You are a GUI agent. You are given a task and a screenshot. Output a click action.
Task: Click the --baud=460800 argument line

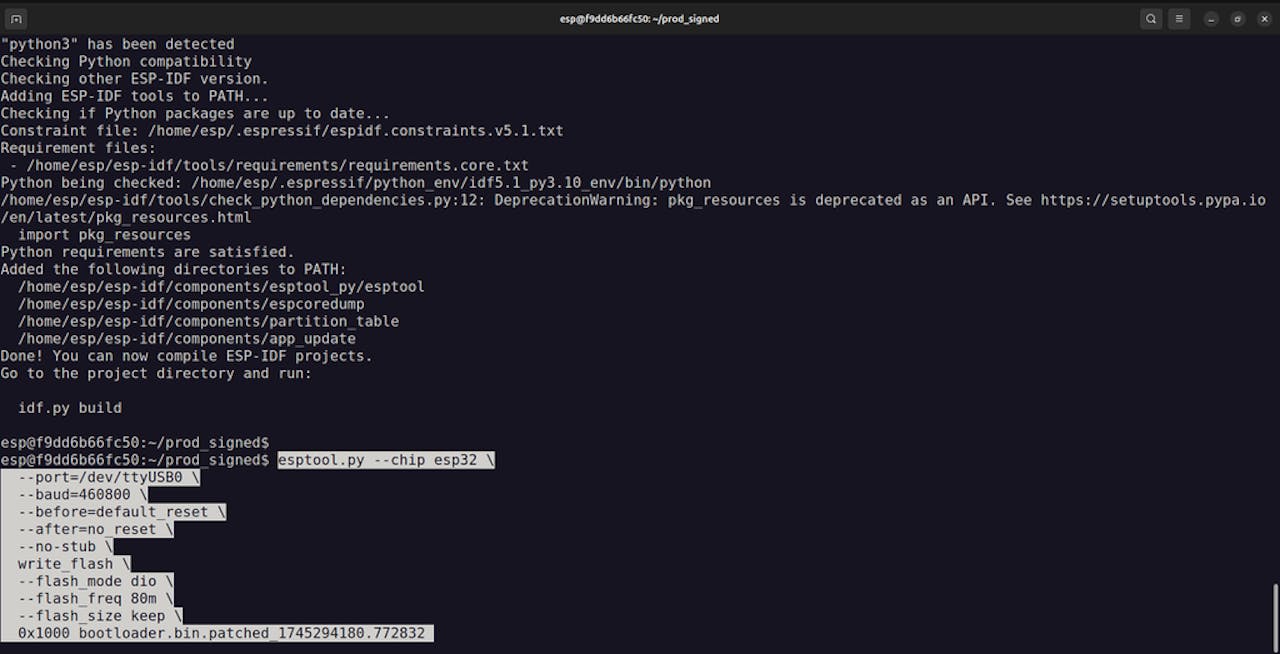point(82,494)
